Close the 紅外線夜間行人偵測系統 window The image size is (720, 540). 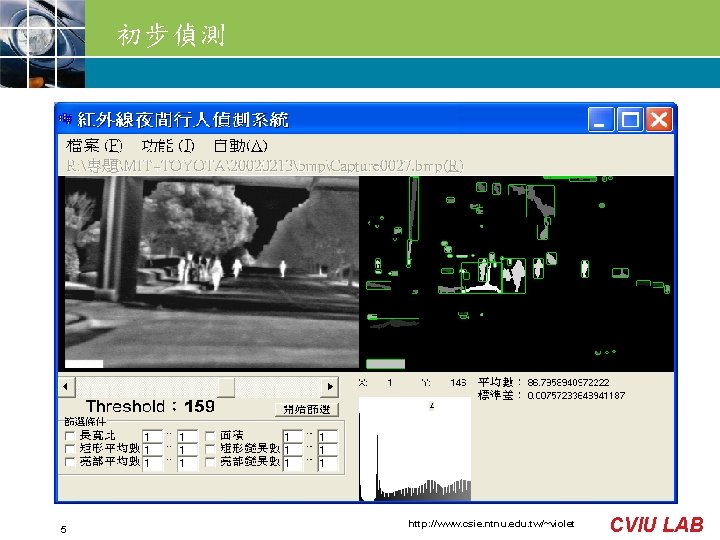click(x=659, y=120)
